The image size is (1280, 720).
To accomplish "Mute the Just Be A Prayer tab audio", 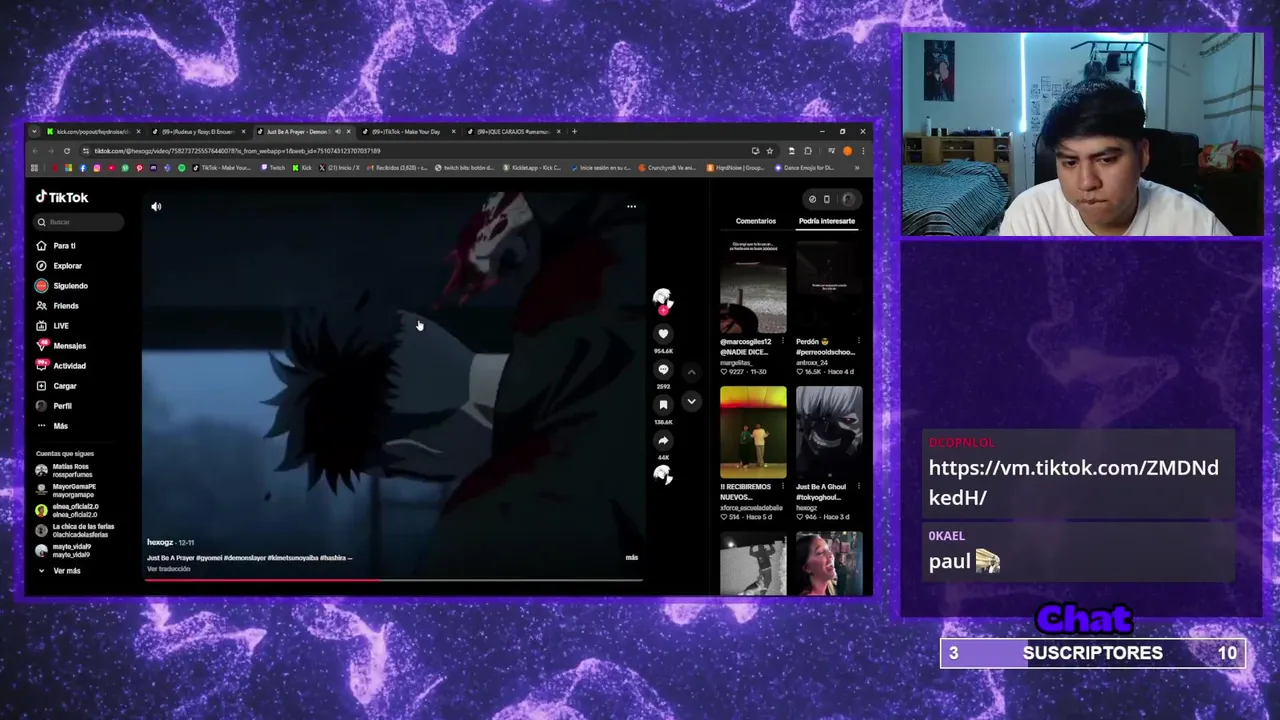I will pyautogui.click(x=337, y=132).
